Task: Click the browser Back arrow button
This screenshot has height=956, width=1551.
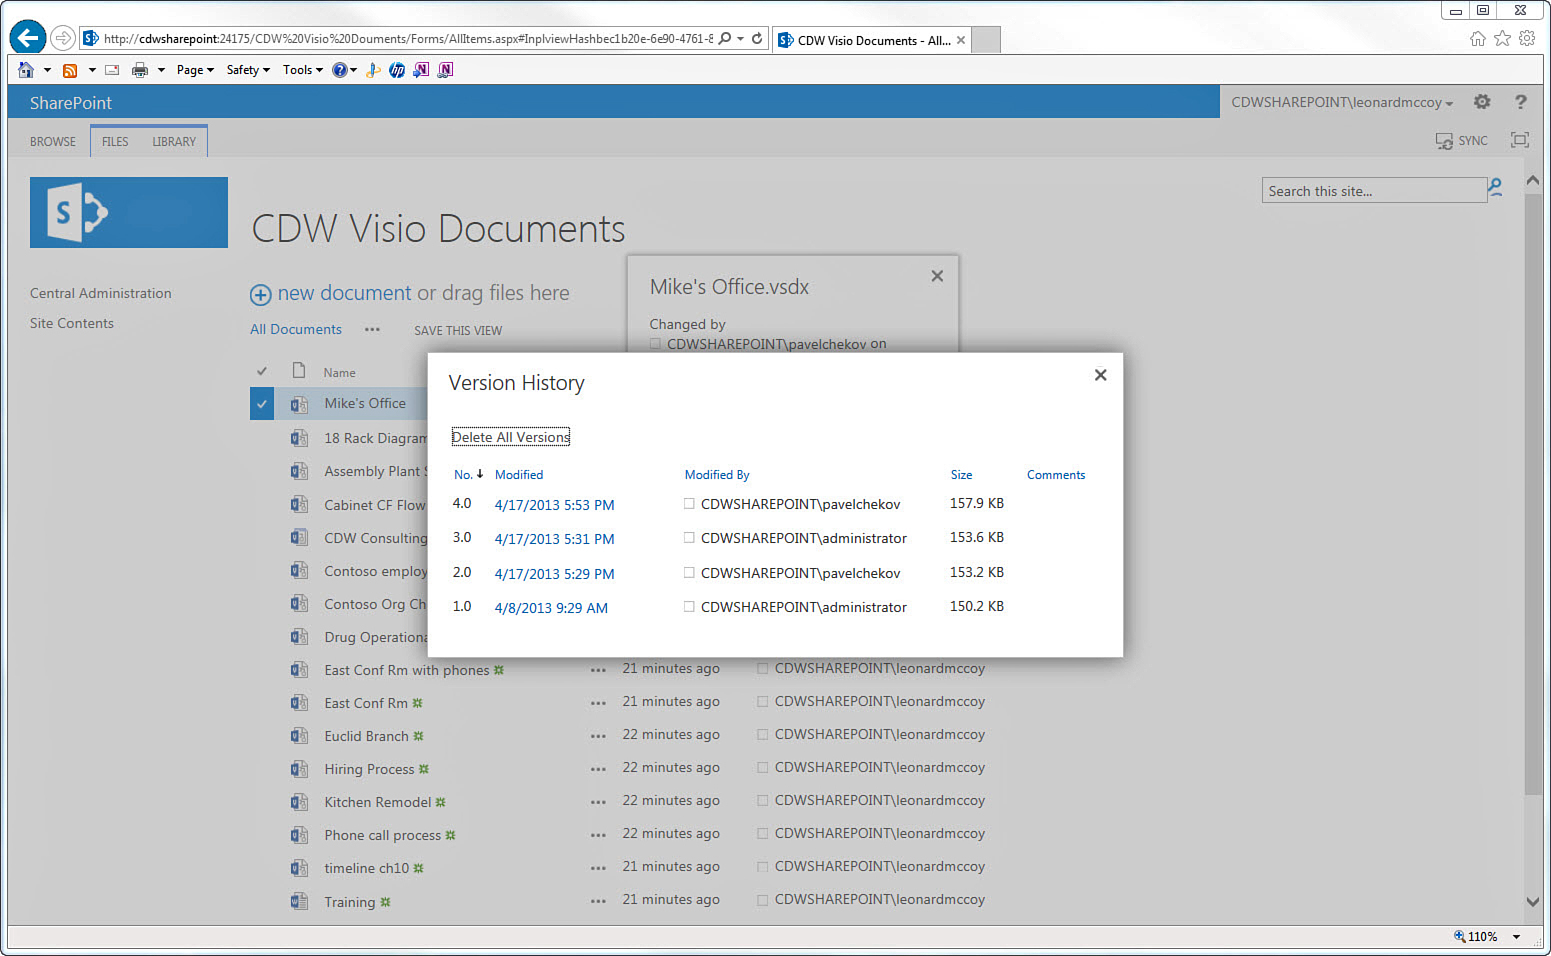Action: (x=28, y=38)
